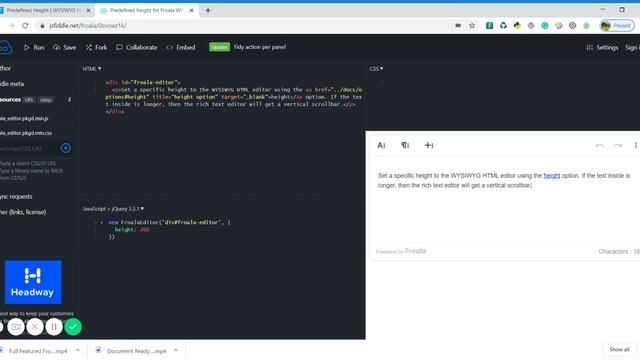Save the current fiddle

[x=65, y=47]
